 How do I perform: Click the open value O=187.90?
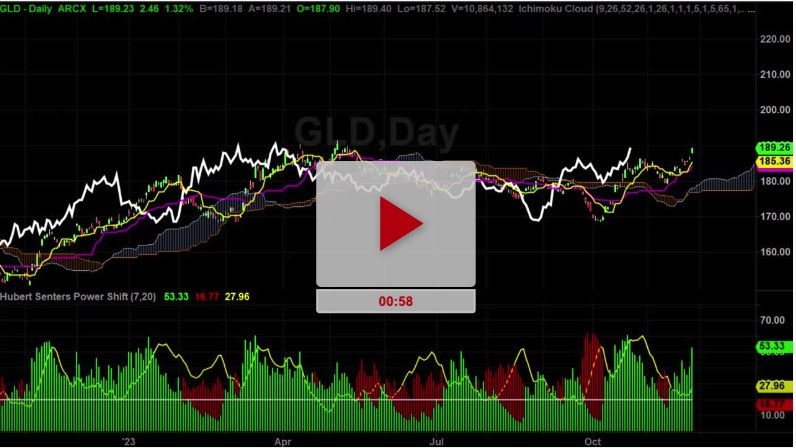point(318,9)
